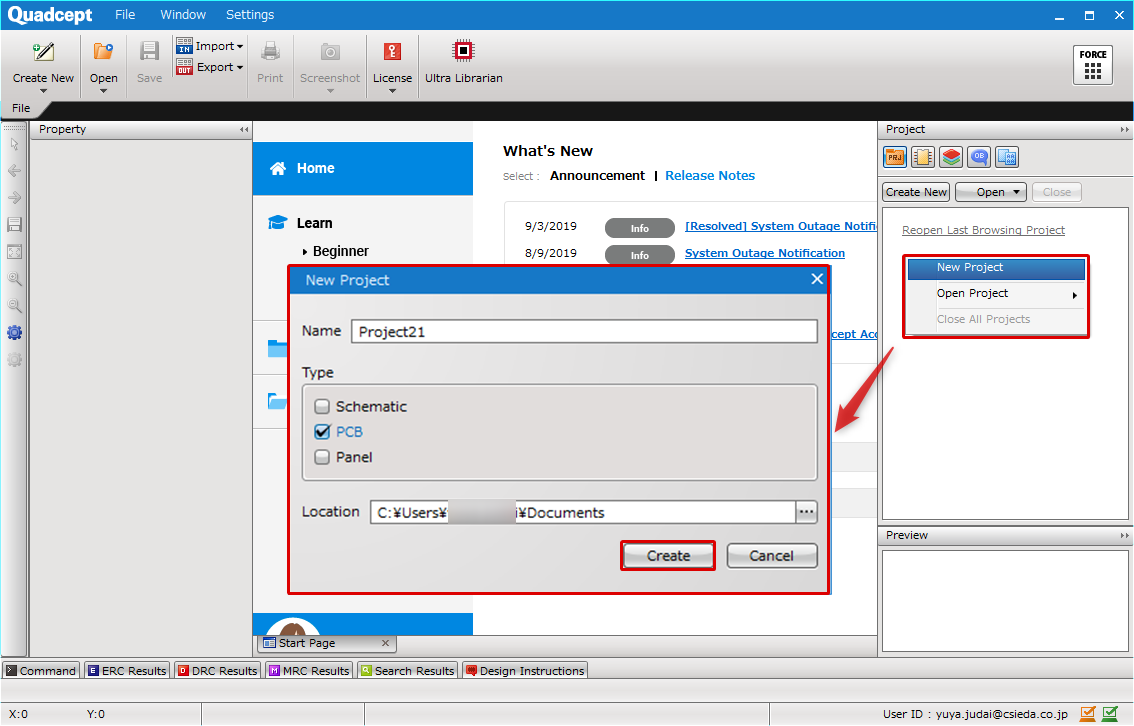Click the Print icon
Screen dimensions: 1134x726
tap(270, 51)
